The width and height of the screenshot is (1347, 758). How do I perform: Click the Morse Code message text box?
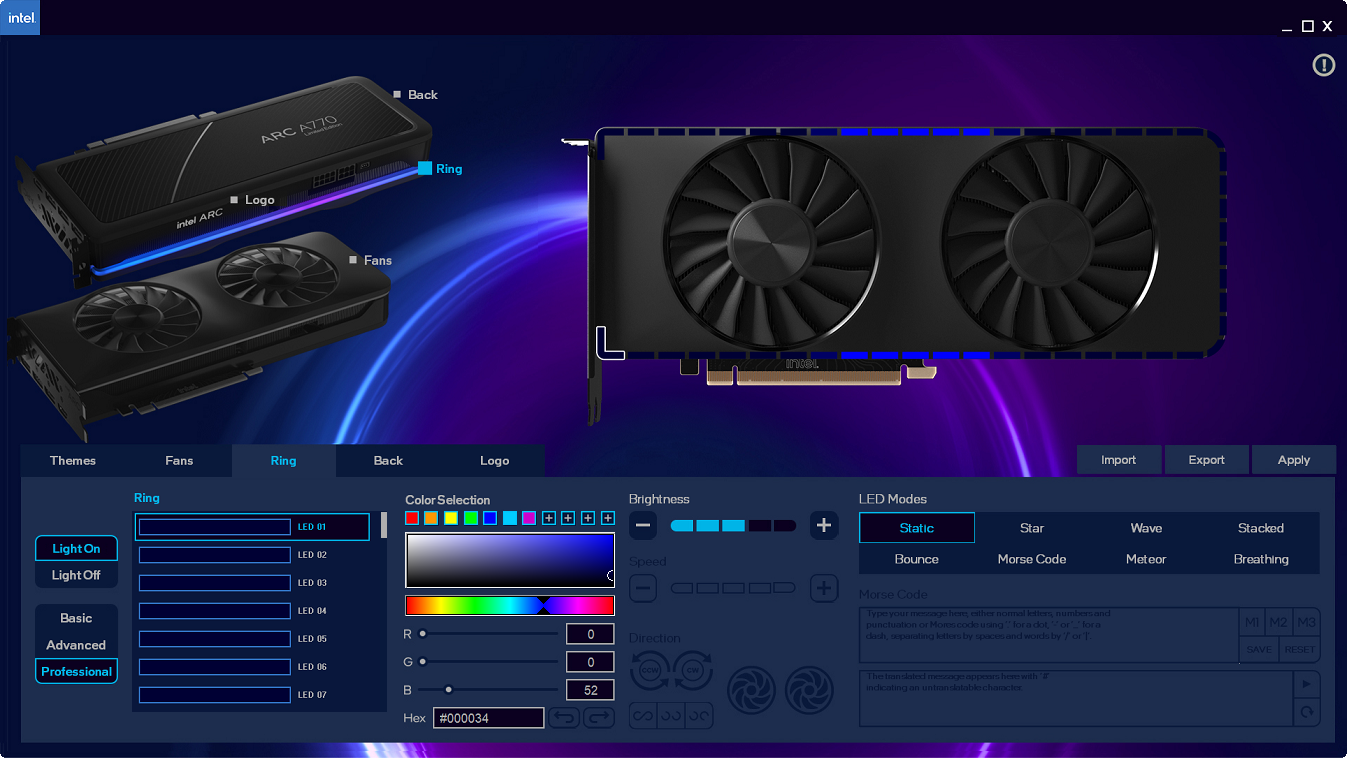point(1049,635)
